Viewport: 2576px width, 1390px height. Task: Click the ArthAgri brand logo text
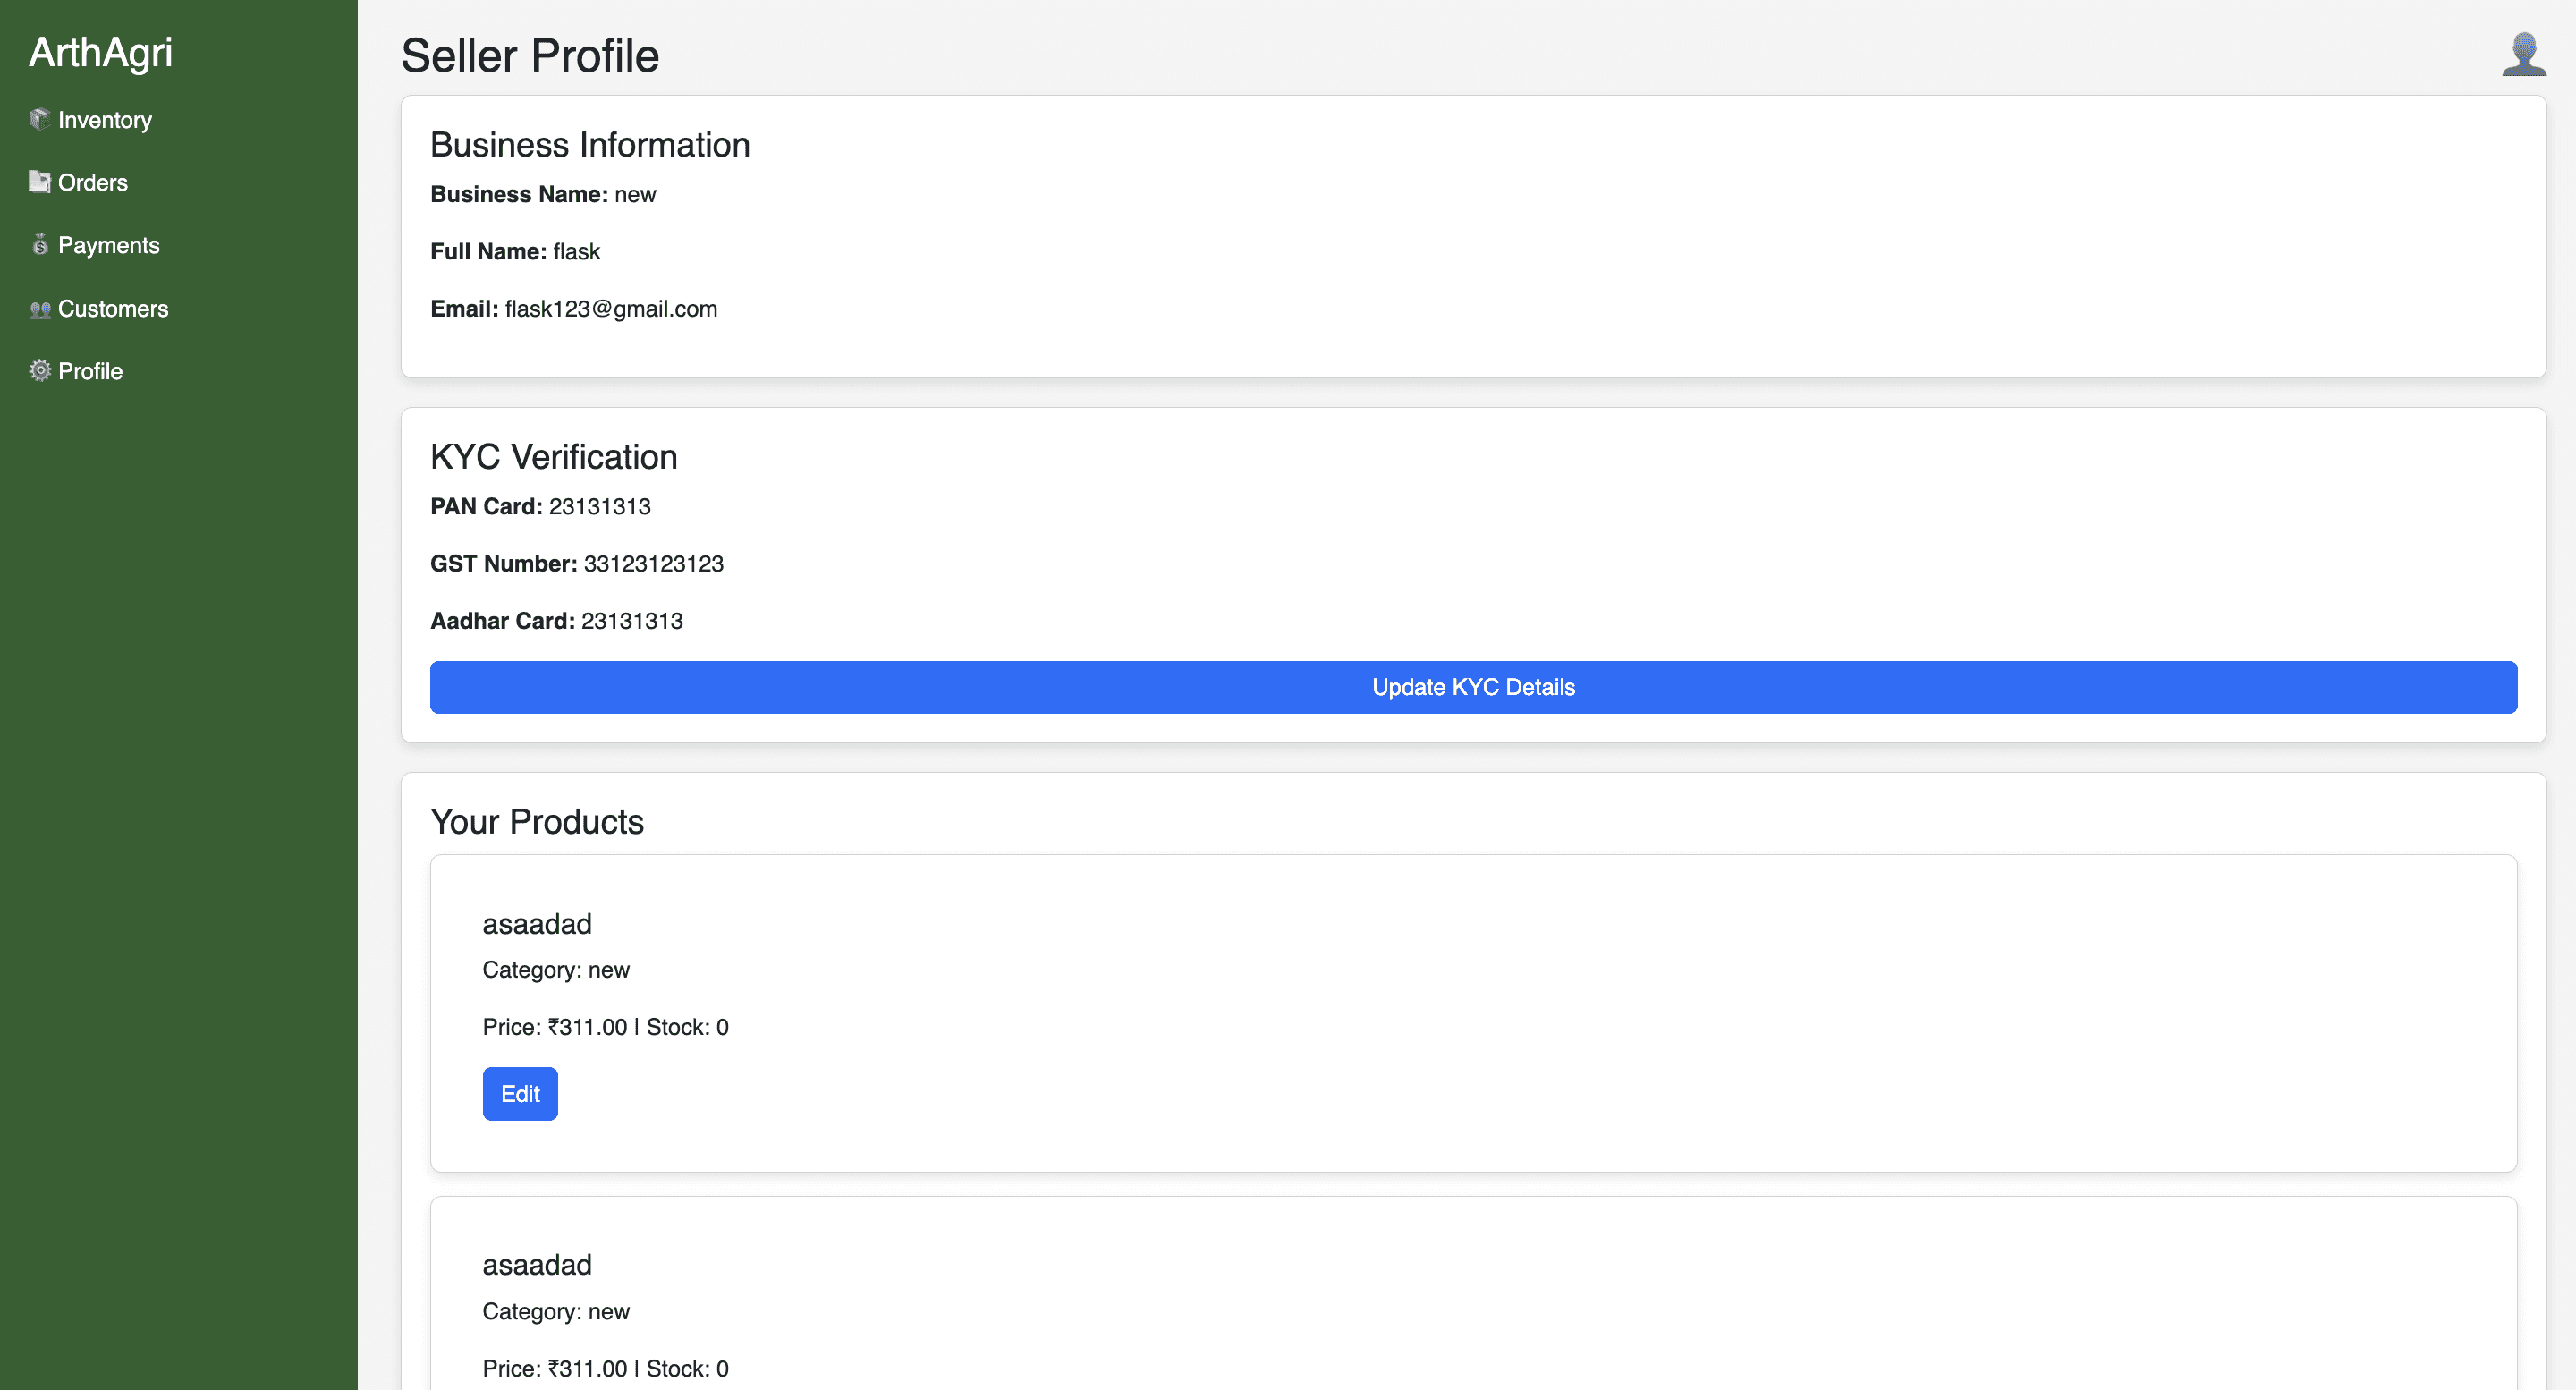(101, 53)
